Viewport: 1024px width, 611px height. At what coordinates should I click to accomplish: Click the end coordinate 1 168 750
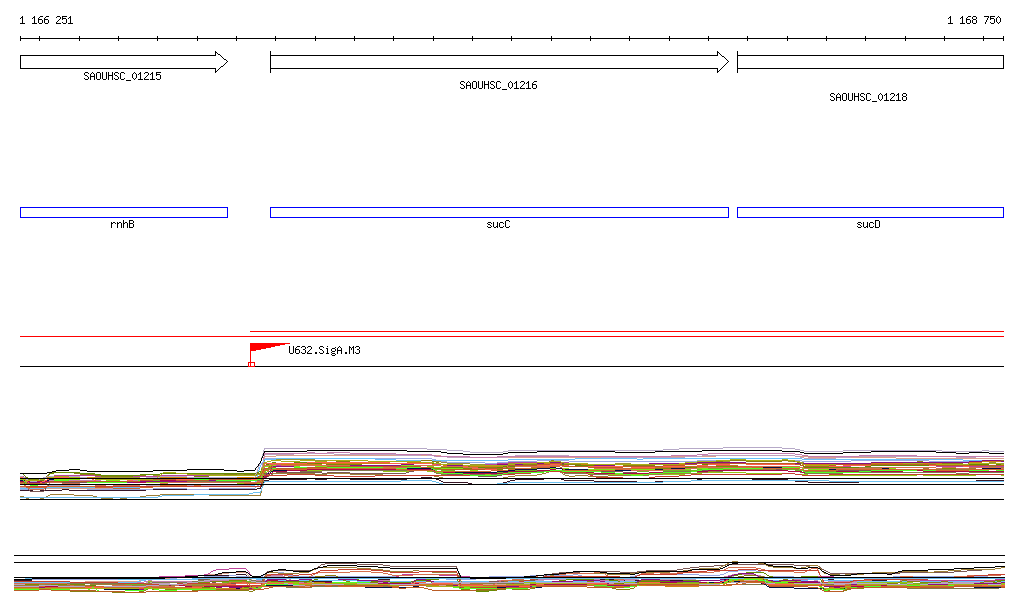click(x=973, y=20)
